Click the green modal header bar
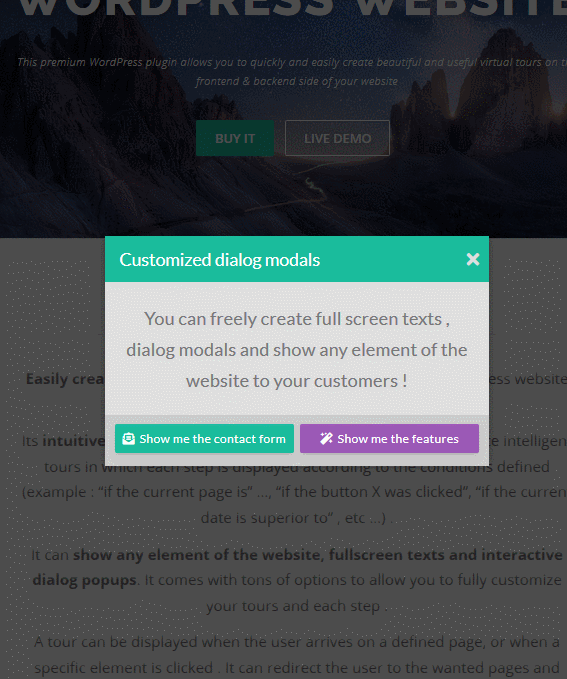The image size is (567, 679). 297,259
